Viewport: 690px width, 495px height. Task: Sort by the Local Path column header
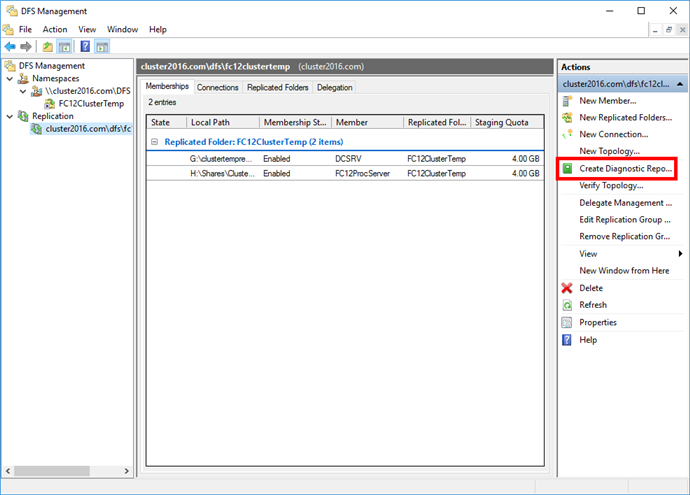coord(223,122)
